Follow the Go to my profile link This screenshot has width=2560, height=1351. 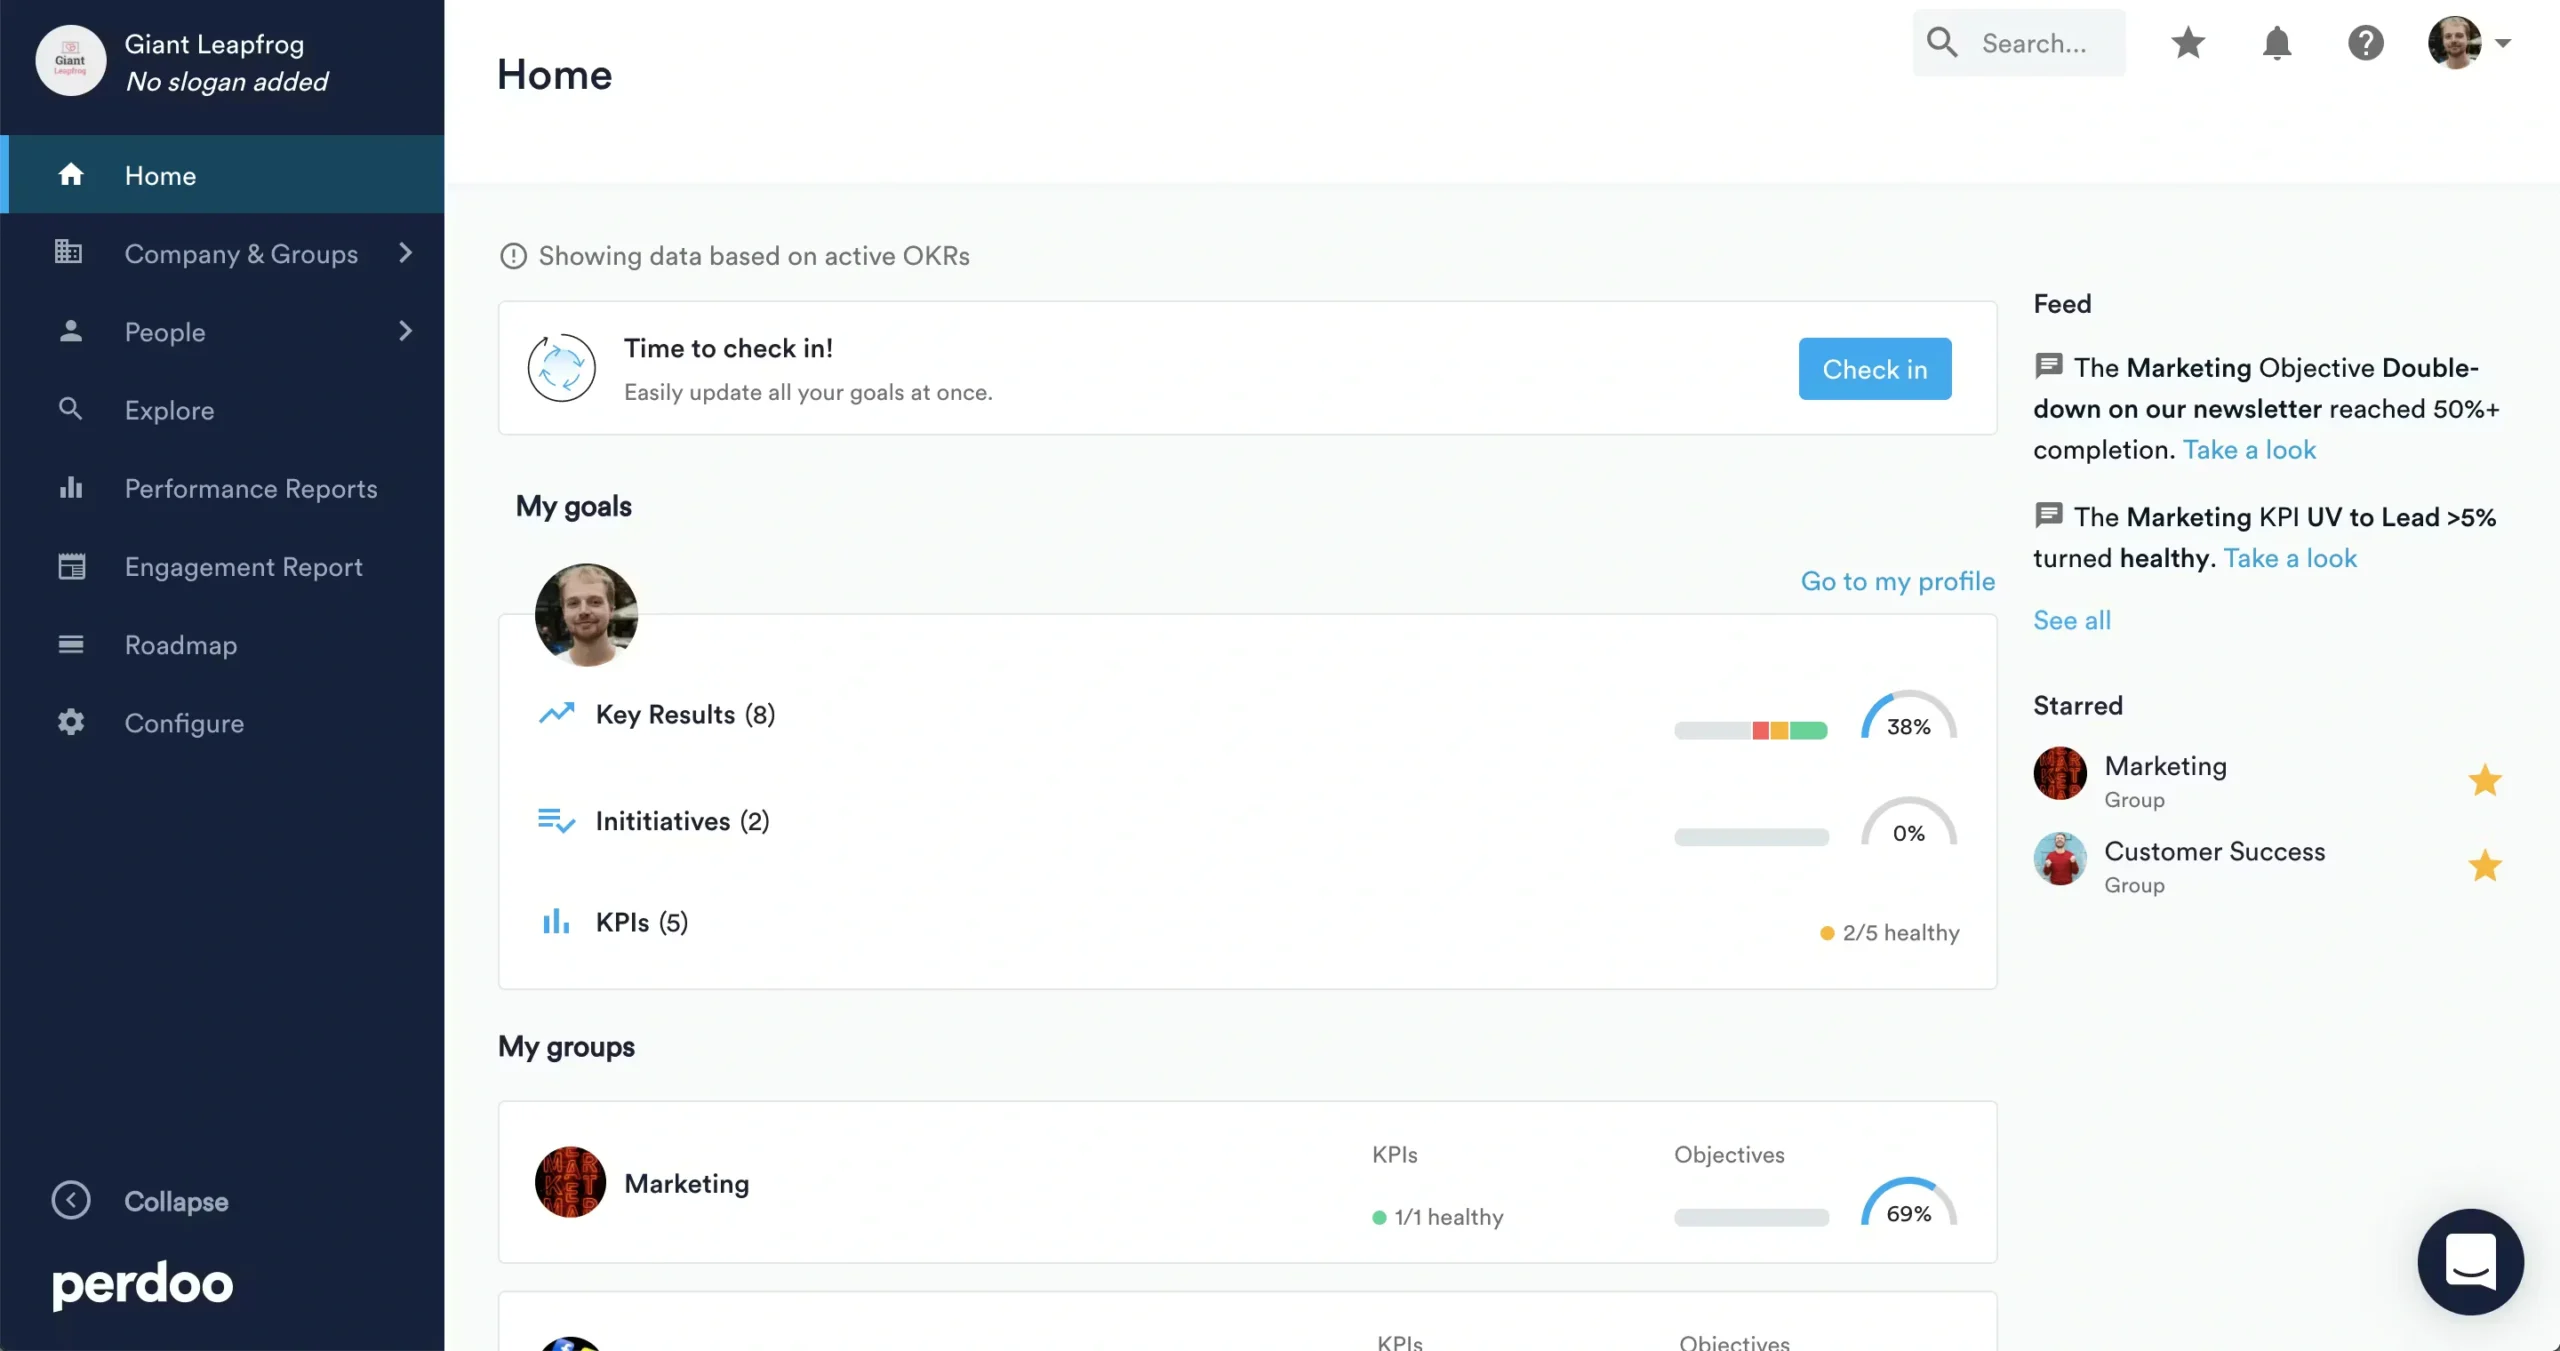(1897, 581)
